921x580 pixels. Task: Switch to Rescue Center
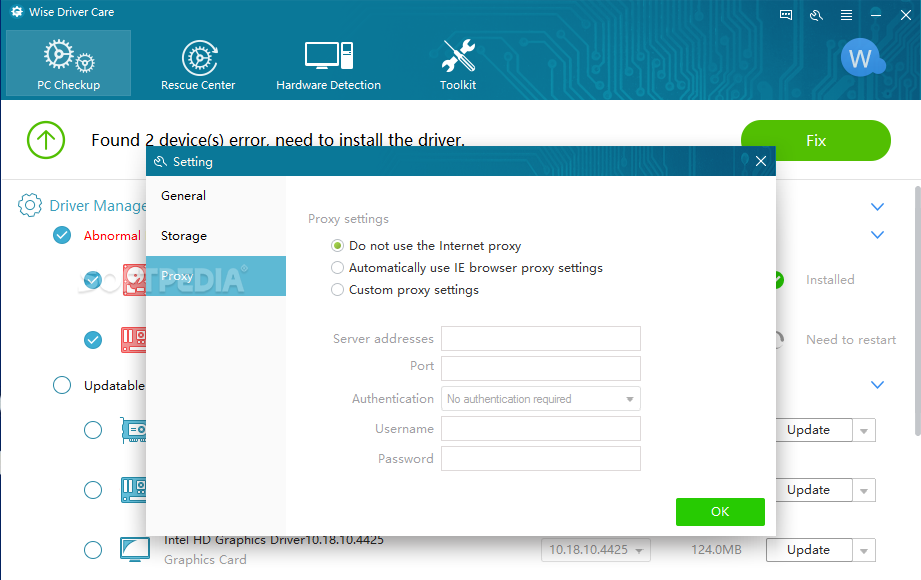[198, 63]
